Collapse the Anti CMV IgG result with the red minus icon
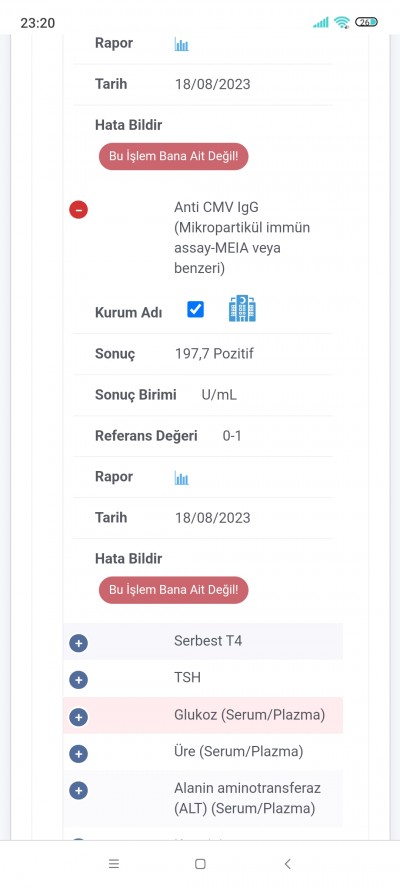The width and height of the screenshot is (400, 888). (78, 210)
